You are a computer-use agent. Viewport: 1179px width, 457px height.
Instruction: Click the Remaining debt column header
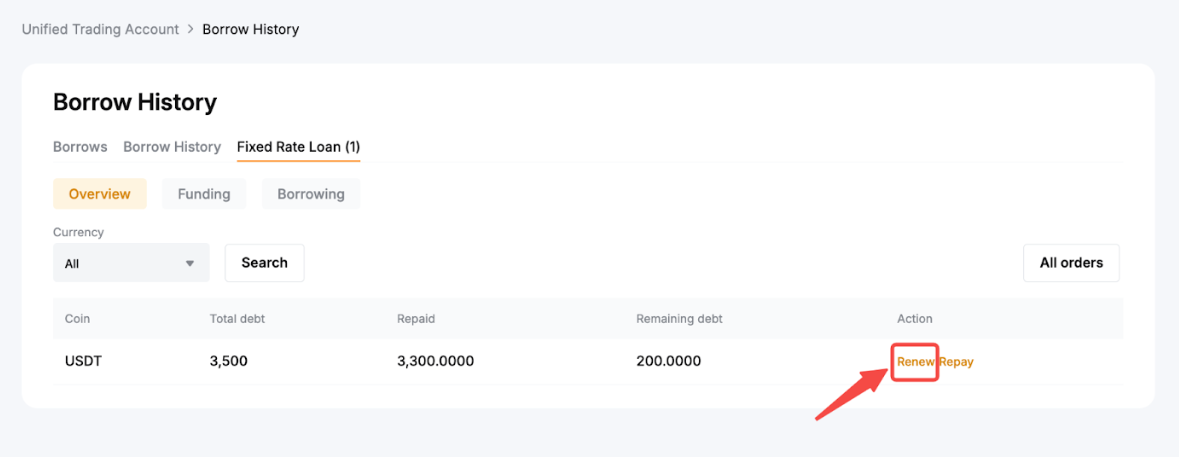(x=679, y=319)
